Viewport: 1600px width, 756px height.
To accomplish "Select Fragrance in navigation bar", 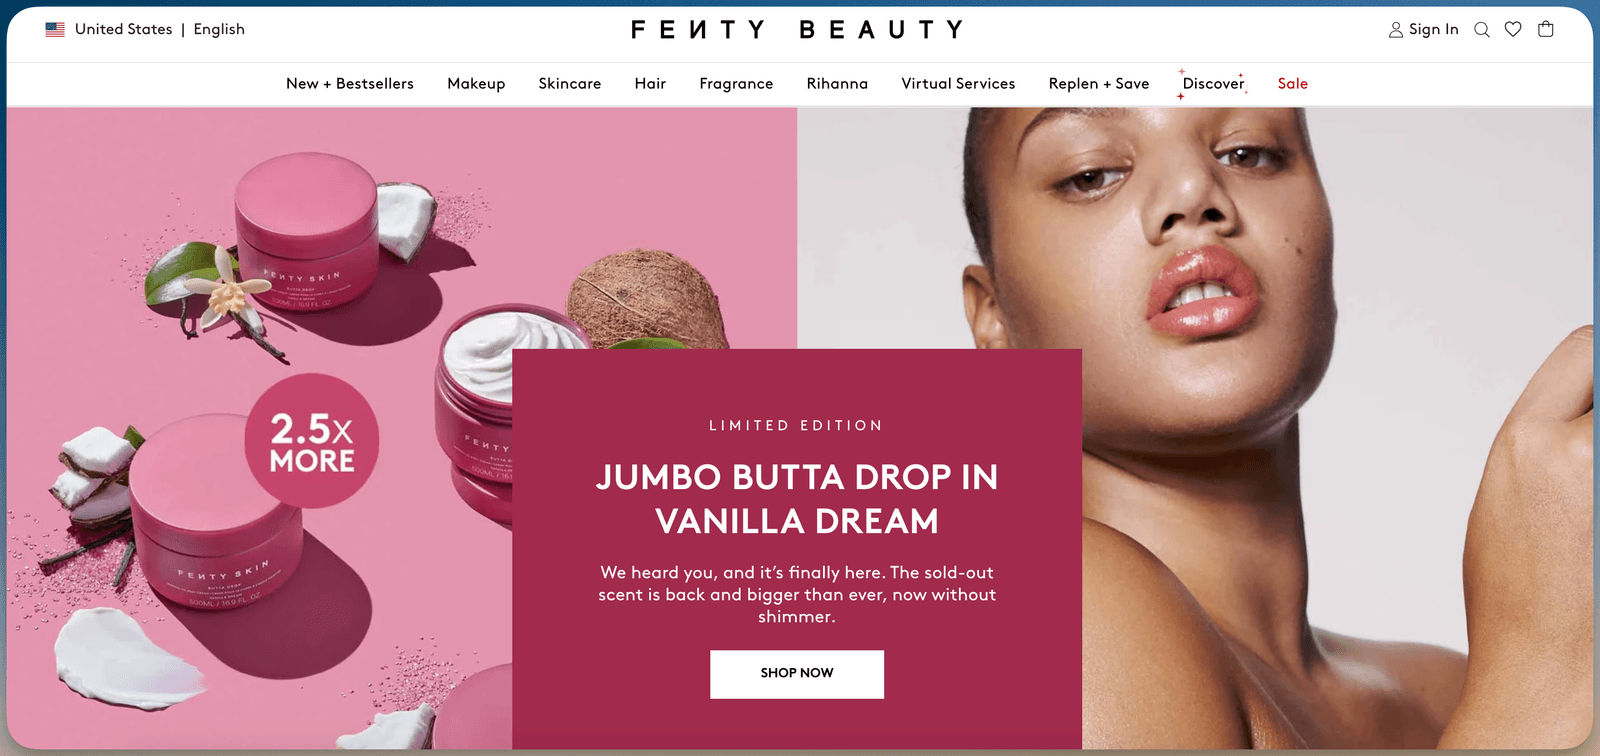I will [x=736, y=84].
